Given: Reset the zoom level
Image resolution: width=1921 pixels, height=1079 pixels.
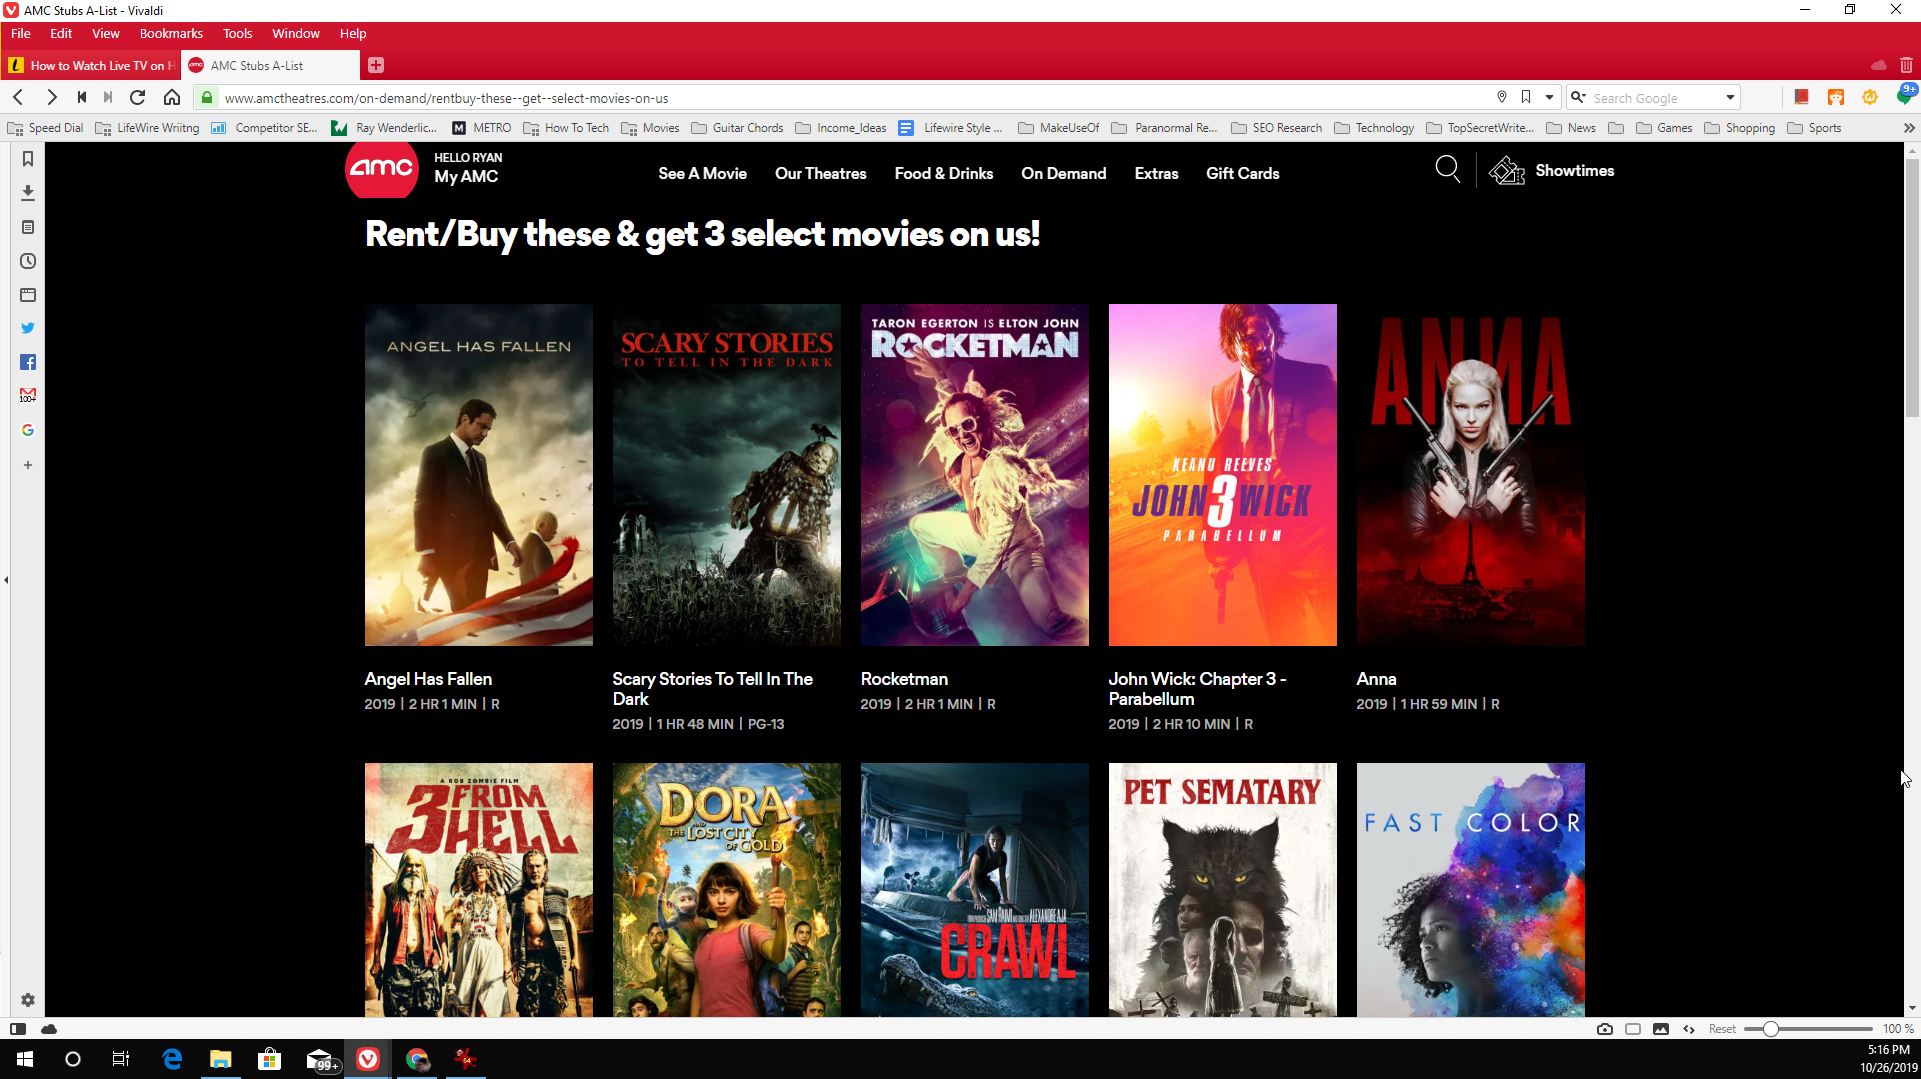Looking at the screenshot, I should point(1722,1029).
